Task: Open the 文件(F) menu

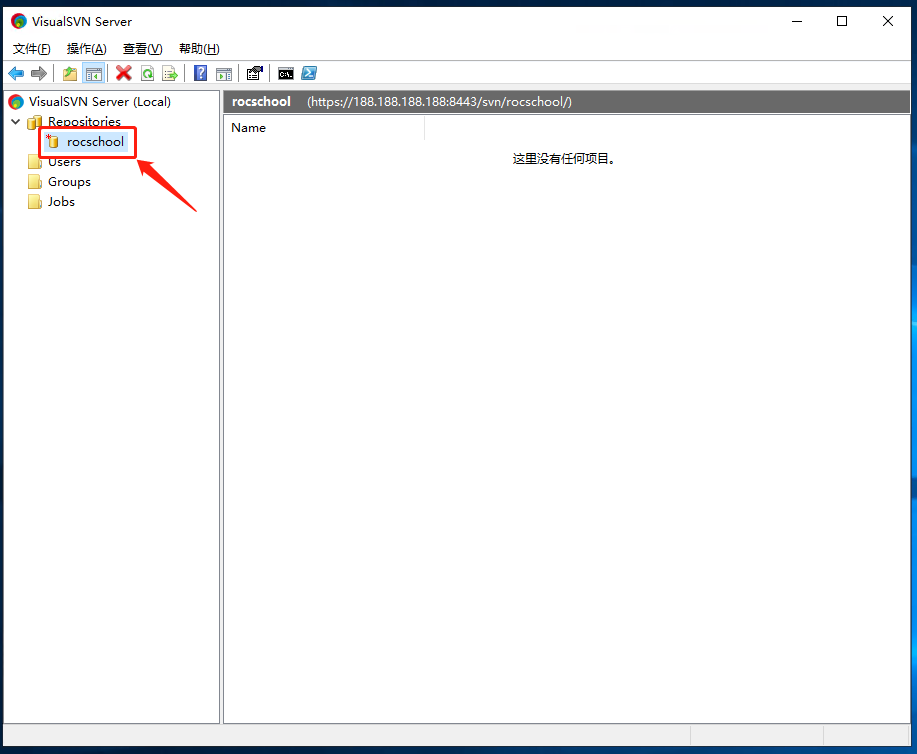Action: 32,49
